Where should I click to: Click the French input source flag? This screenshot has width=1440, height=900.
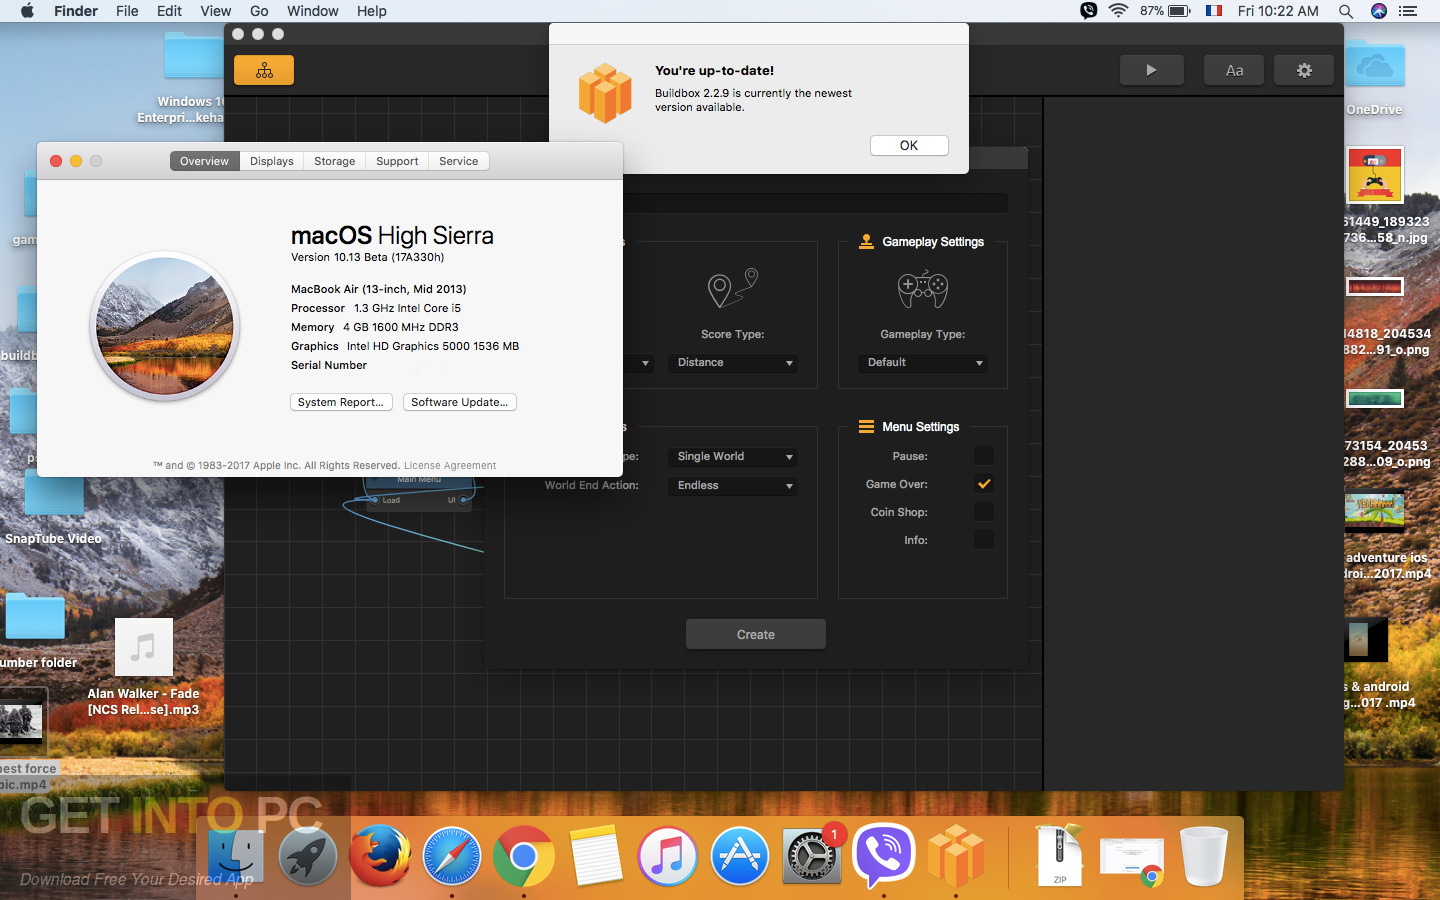click(x=1214, y=11)
